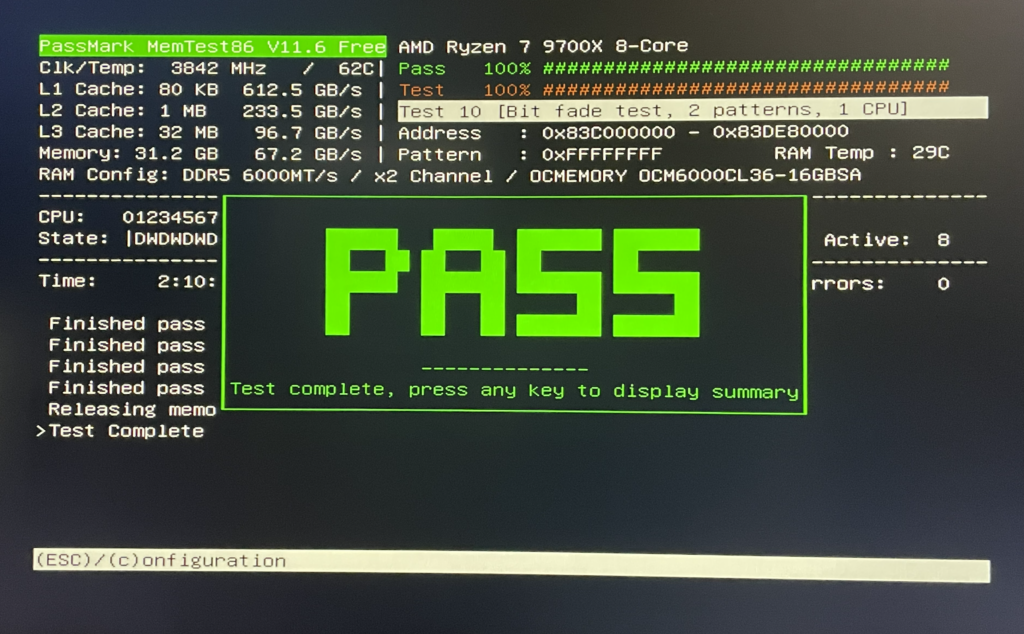Click the "Releasing memo" log line
1024x634 pixels.
131,409
